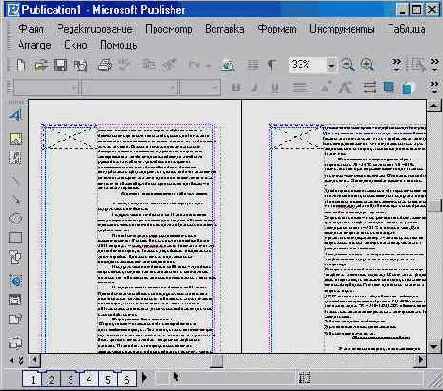Click the fill color swatch icon
The height and width of the screenshot is (391, 443).
coord(388,87)
